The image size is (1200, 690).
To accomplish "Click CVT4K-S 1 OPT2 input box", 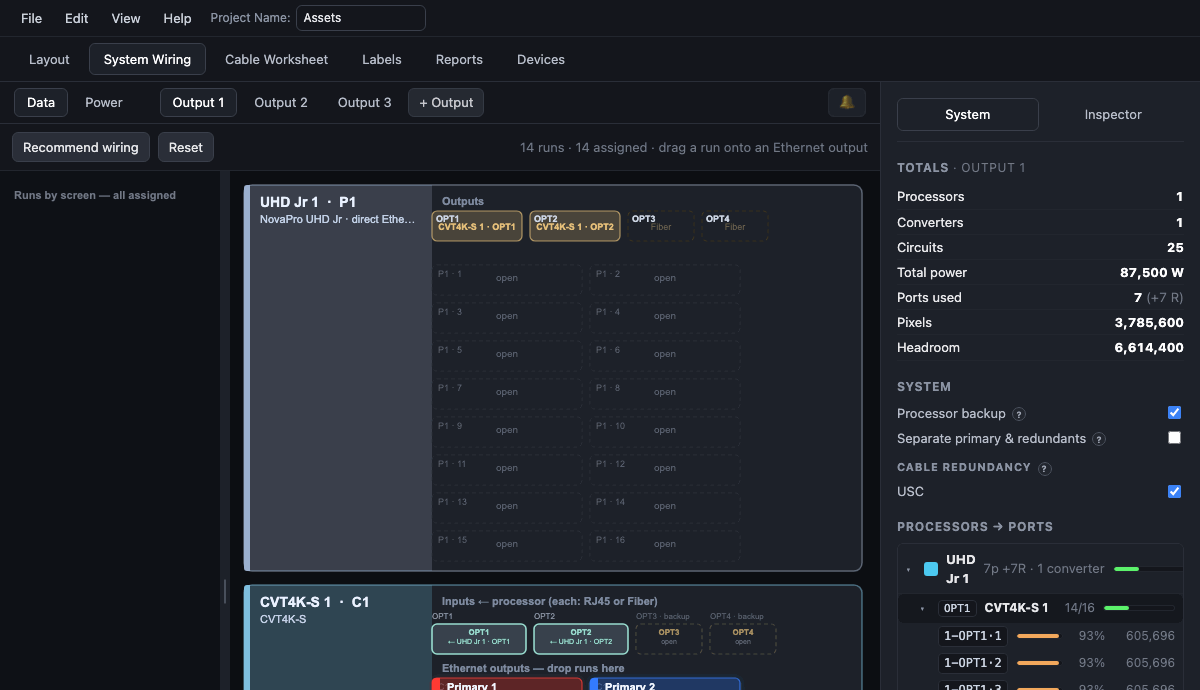I will point(580,639).
